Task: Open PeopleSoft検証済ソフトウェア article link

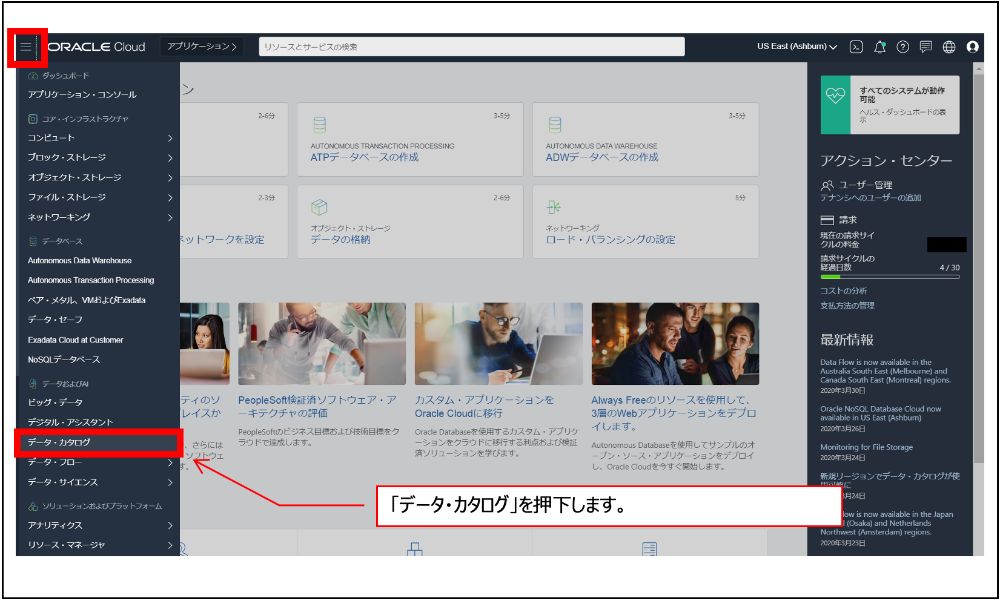Action: pos(317,406)
